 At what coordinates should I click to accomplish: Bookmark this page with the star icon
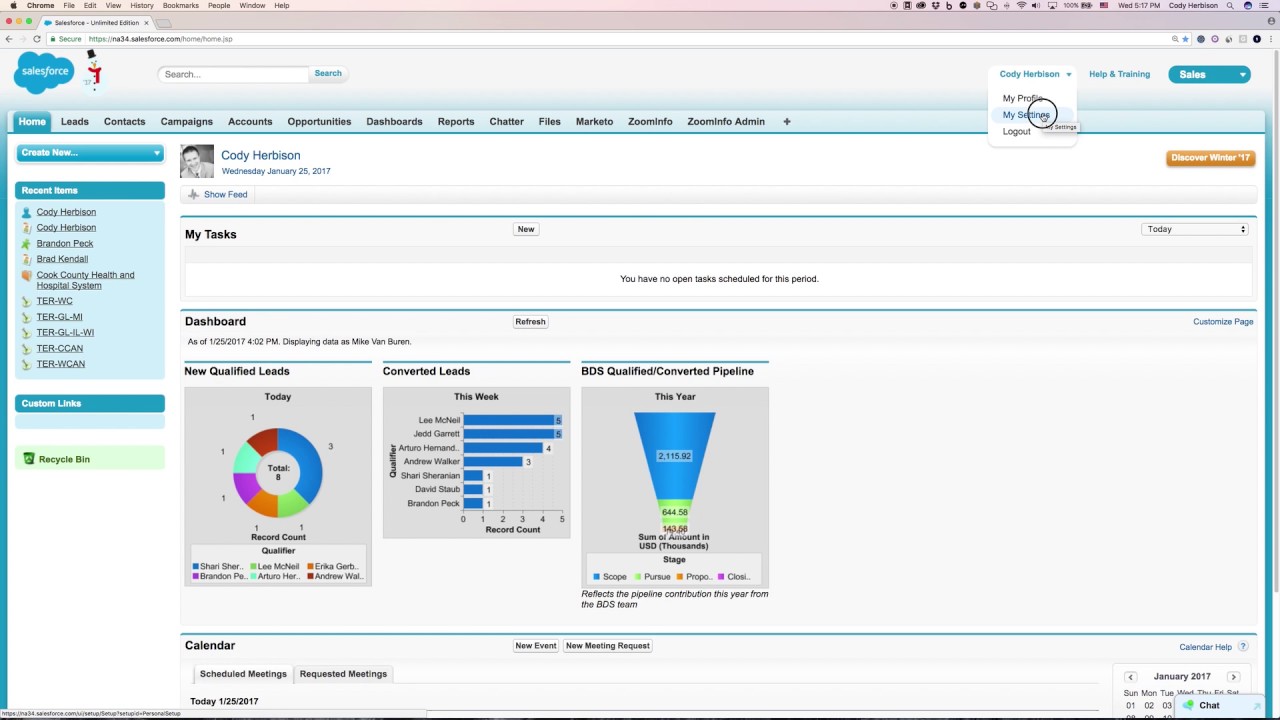coord(1186,39)
